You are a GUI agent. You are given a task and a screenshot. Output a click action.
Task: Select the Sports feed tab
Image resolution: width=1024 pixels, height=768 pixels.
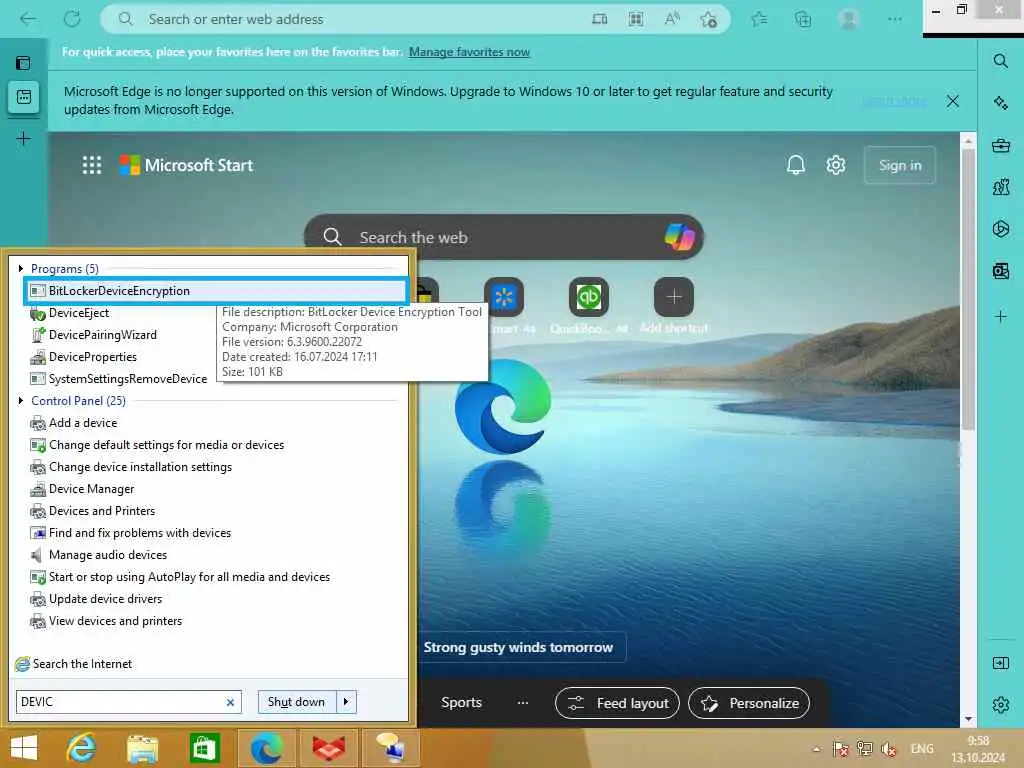[x=461, y=703]
